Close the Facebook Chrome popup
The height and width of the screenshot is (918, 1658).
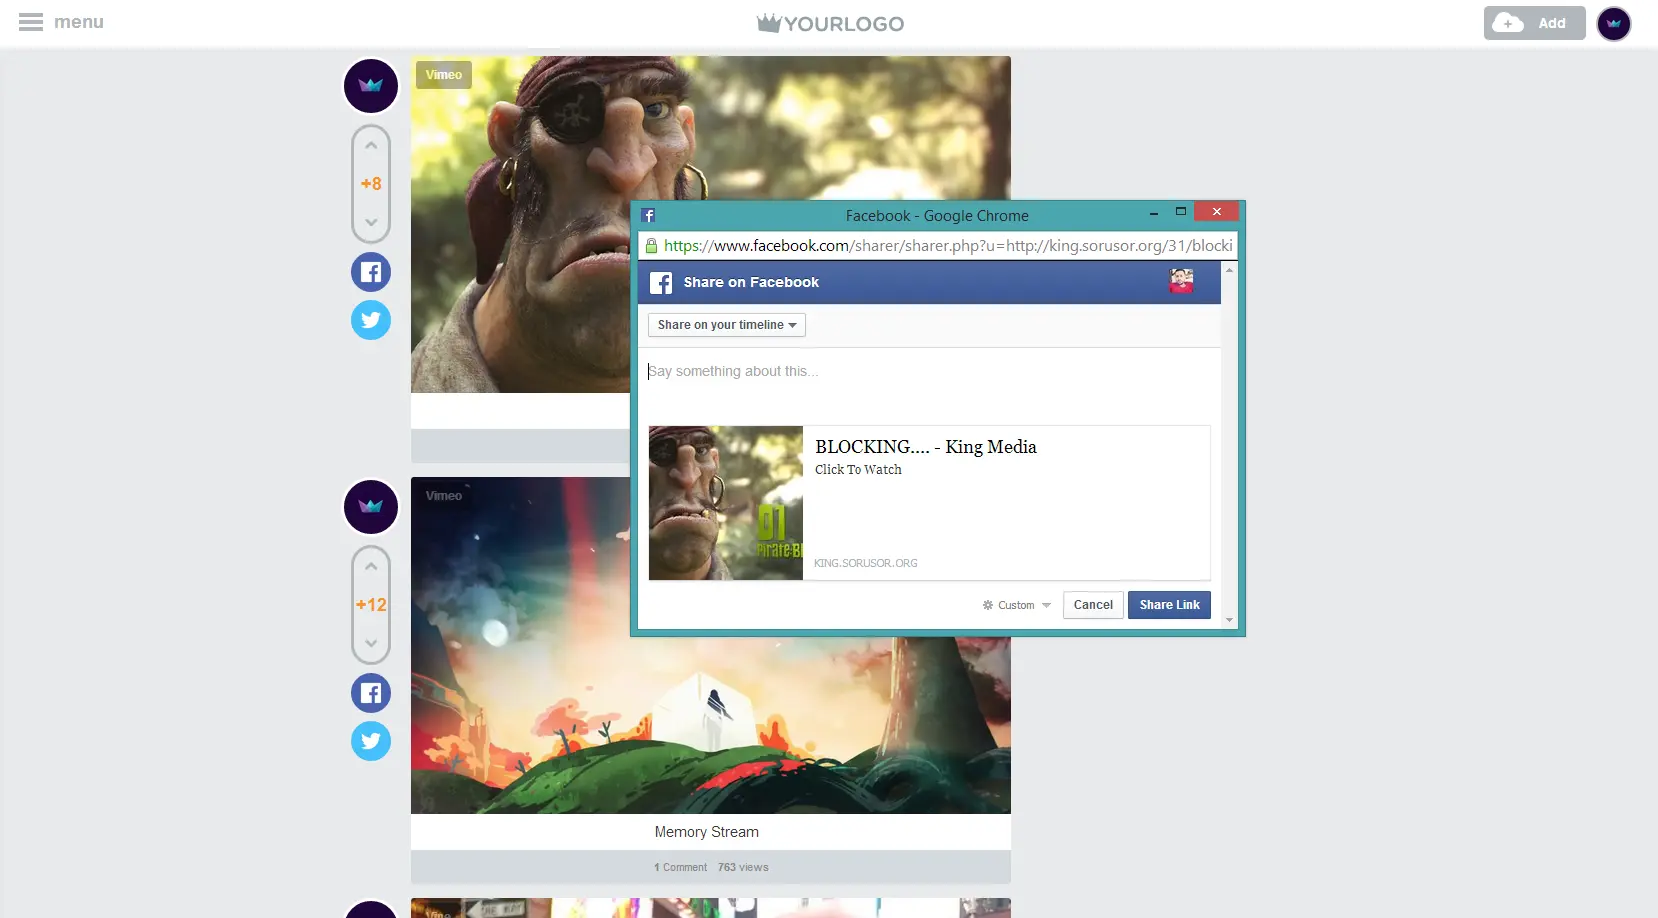point(1216,212)
